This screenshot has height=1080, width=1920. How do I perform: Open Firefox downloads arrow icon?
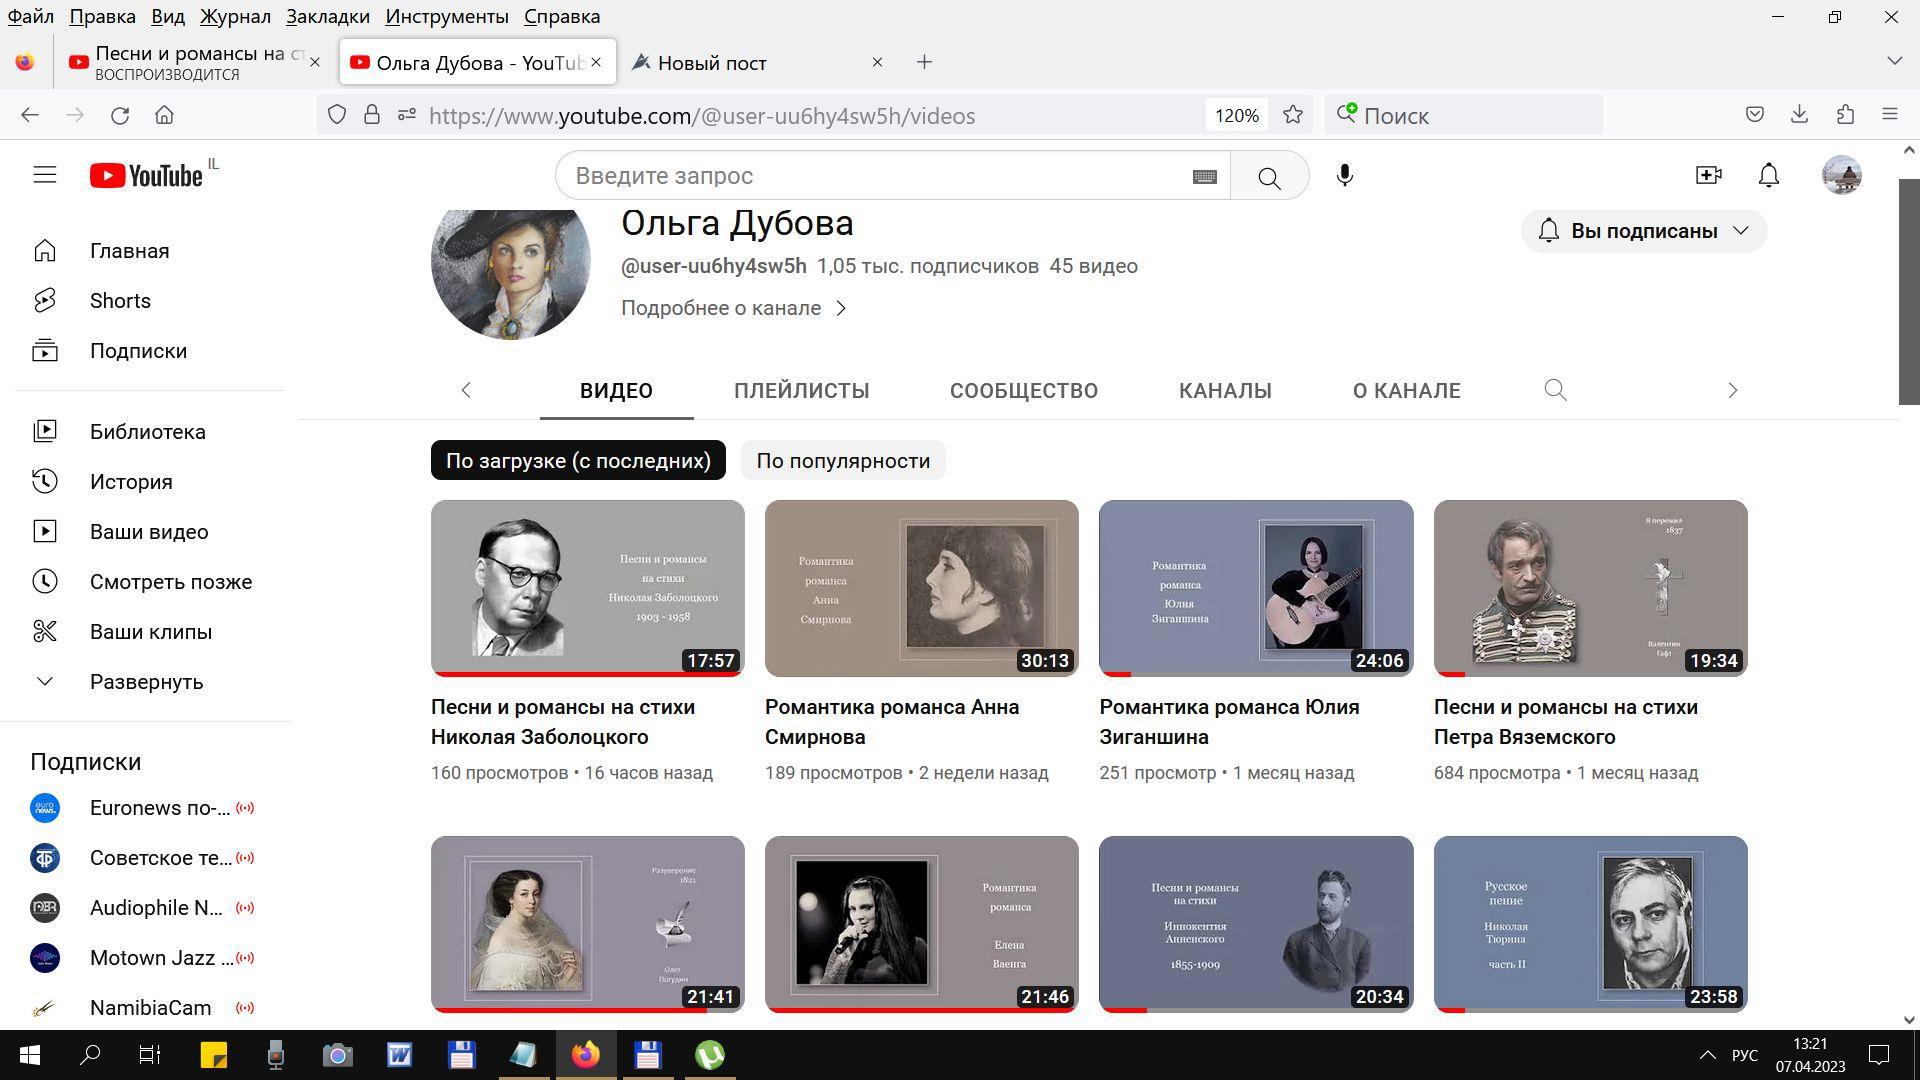1799,115
